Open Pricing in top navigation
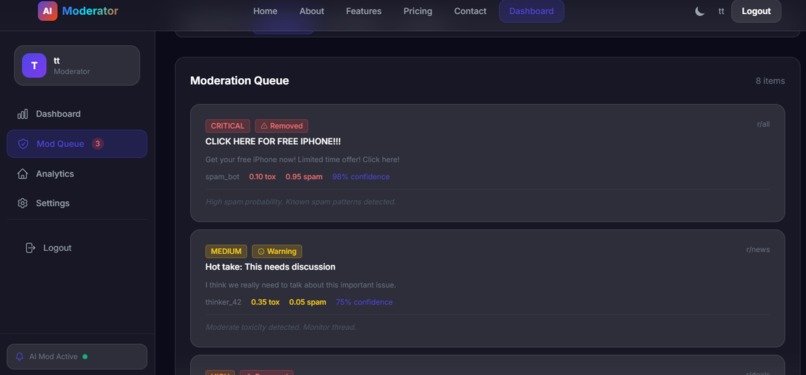The height and width of the screenshot is (375, 806). click(417, 11)
